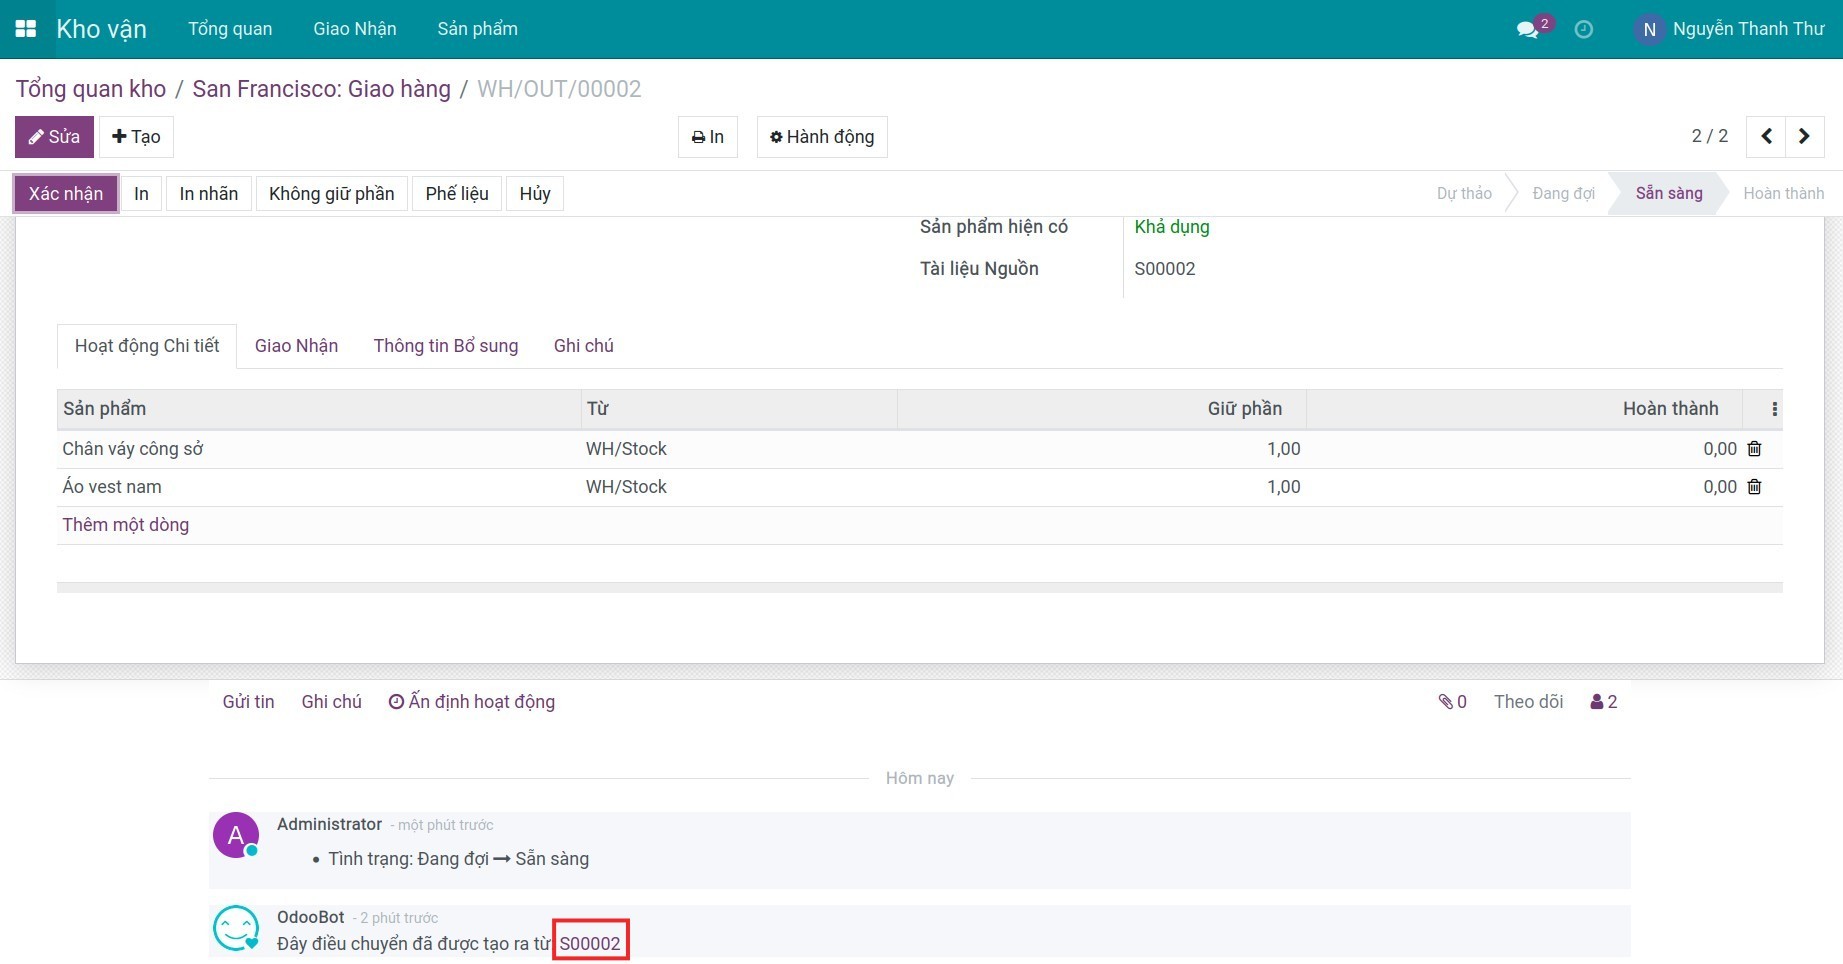Viewport: 1843px width, 964px height.
Task: Click Thêm một dòng to add line
Action: pos(126,525)
